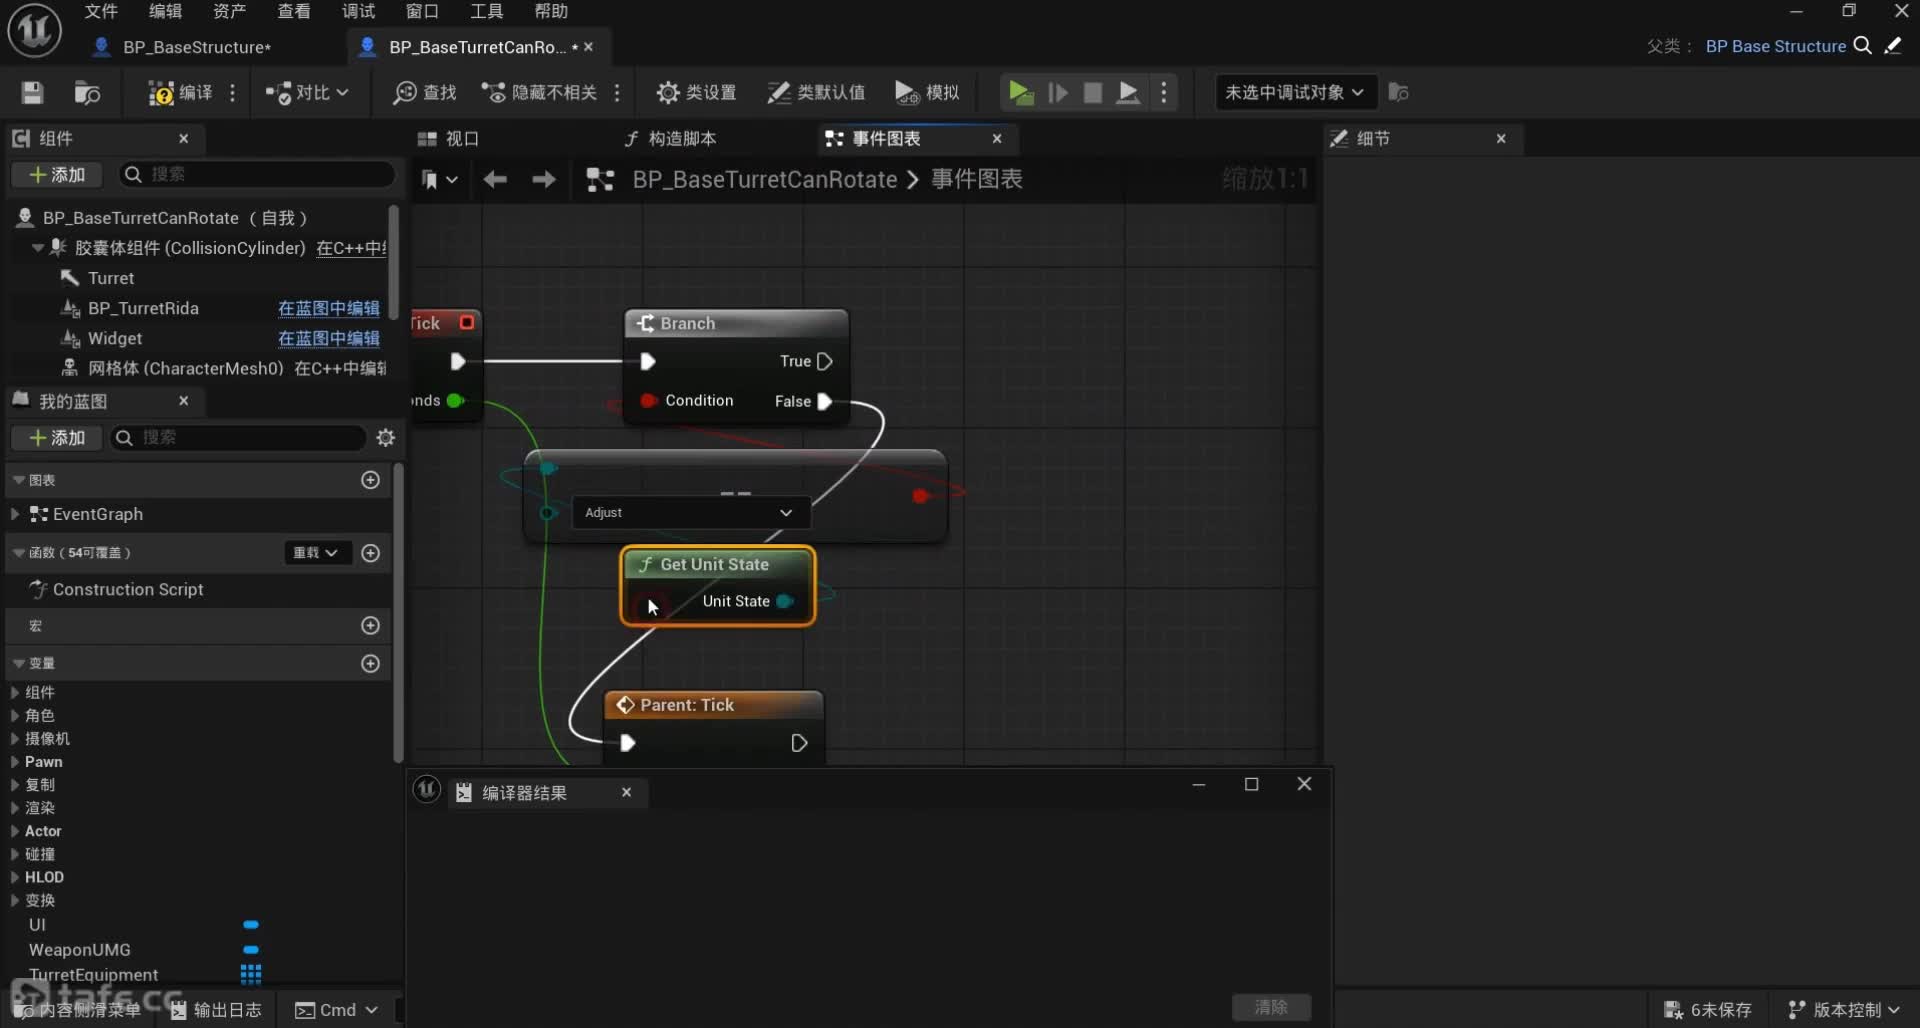This screenshot has height=1028, width=1920.
Task: Click the Save blueprint icon
Action: (x=32, y=93)
